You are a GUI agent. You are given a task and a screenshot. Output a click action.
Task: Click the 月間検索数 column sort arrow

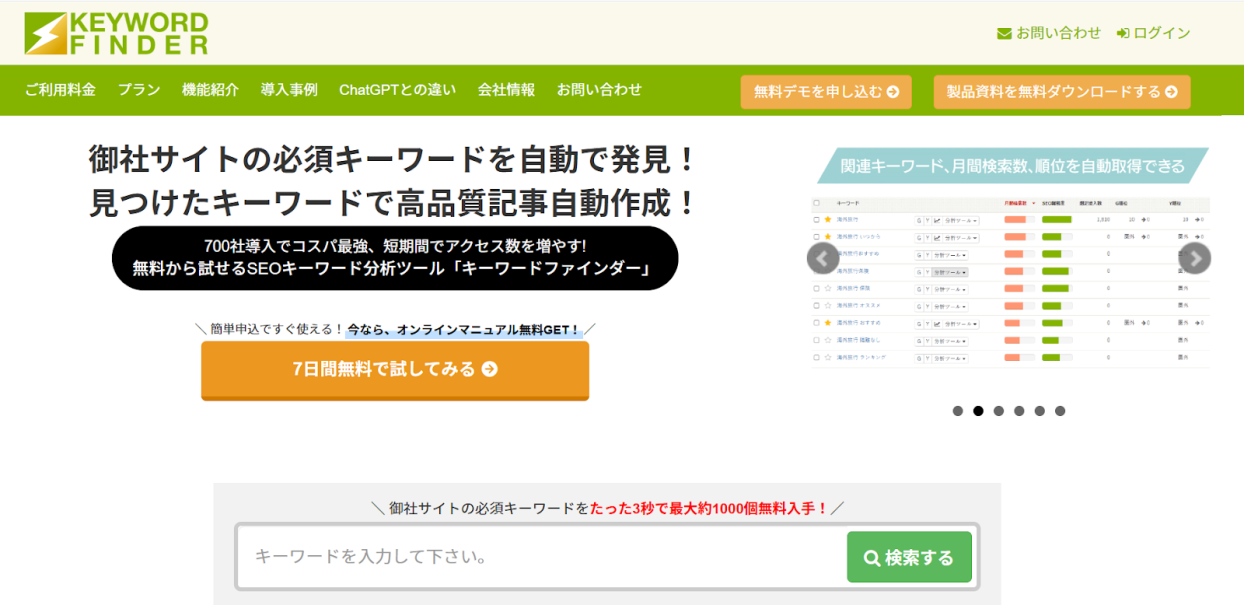(1034, 203)
